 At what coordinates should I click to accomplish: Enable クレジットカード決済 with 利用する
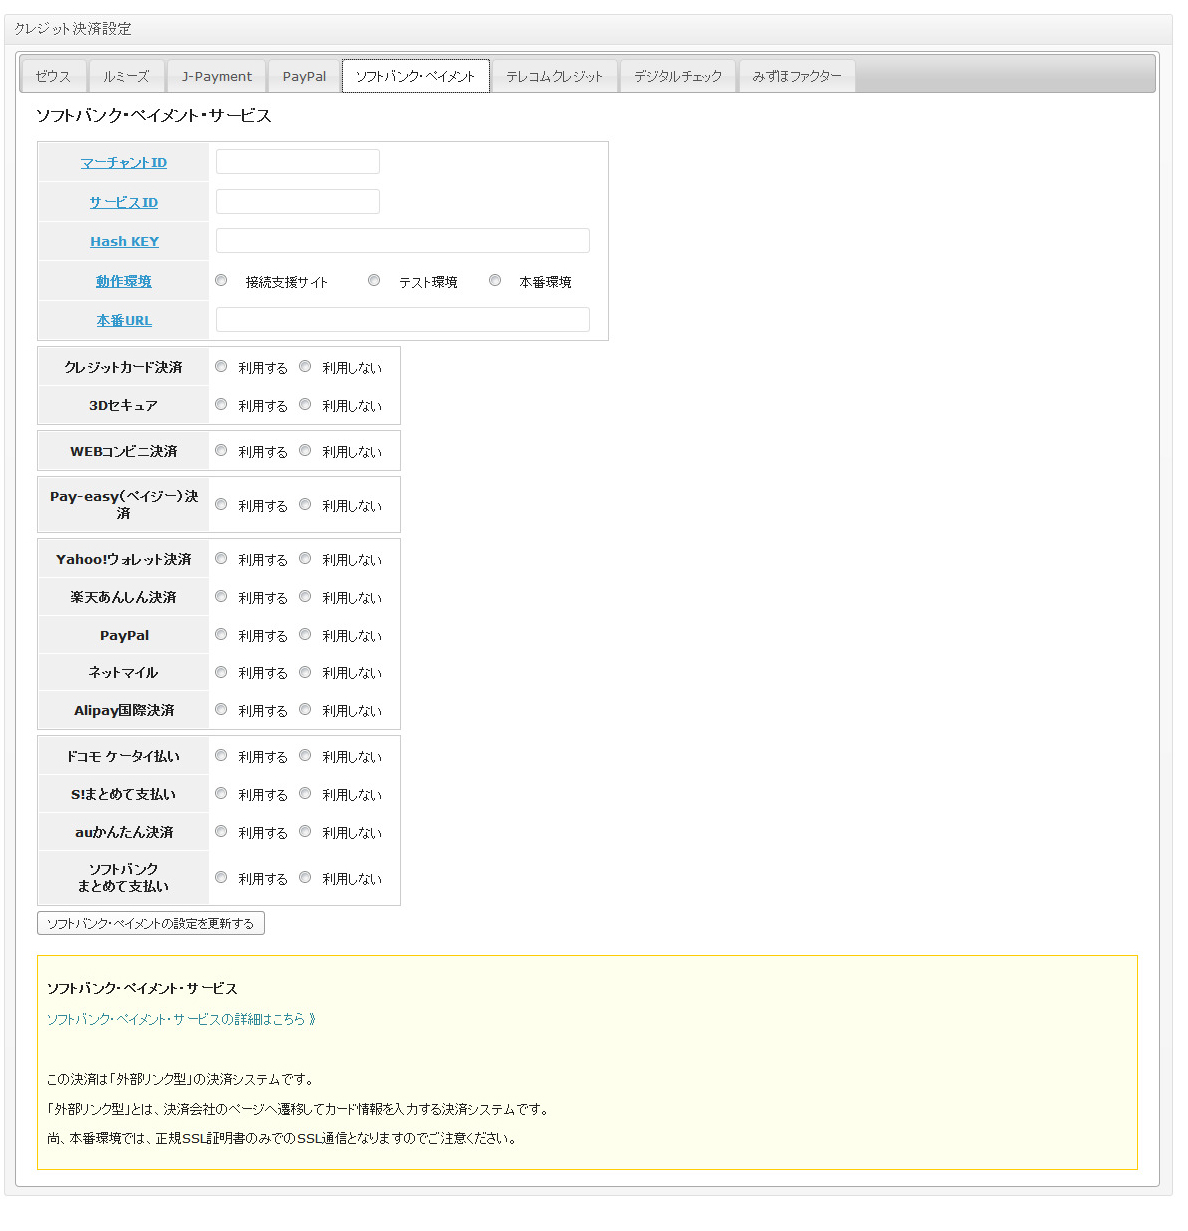coord(221,367)
